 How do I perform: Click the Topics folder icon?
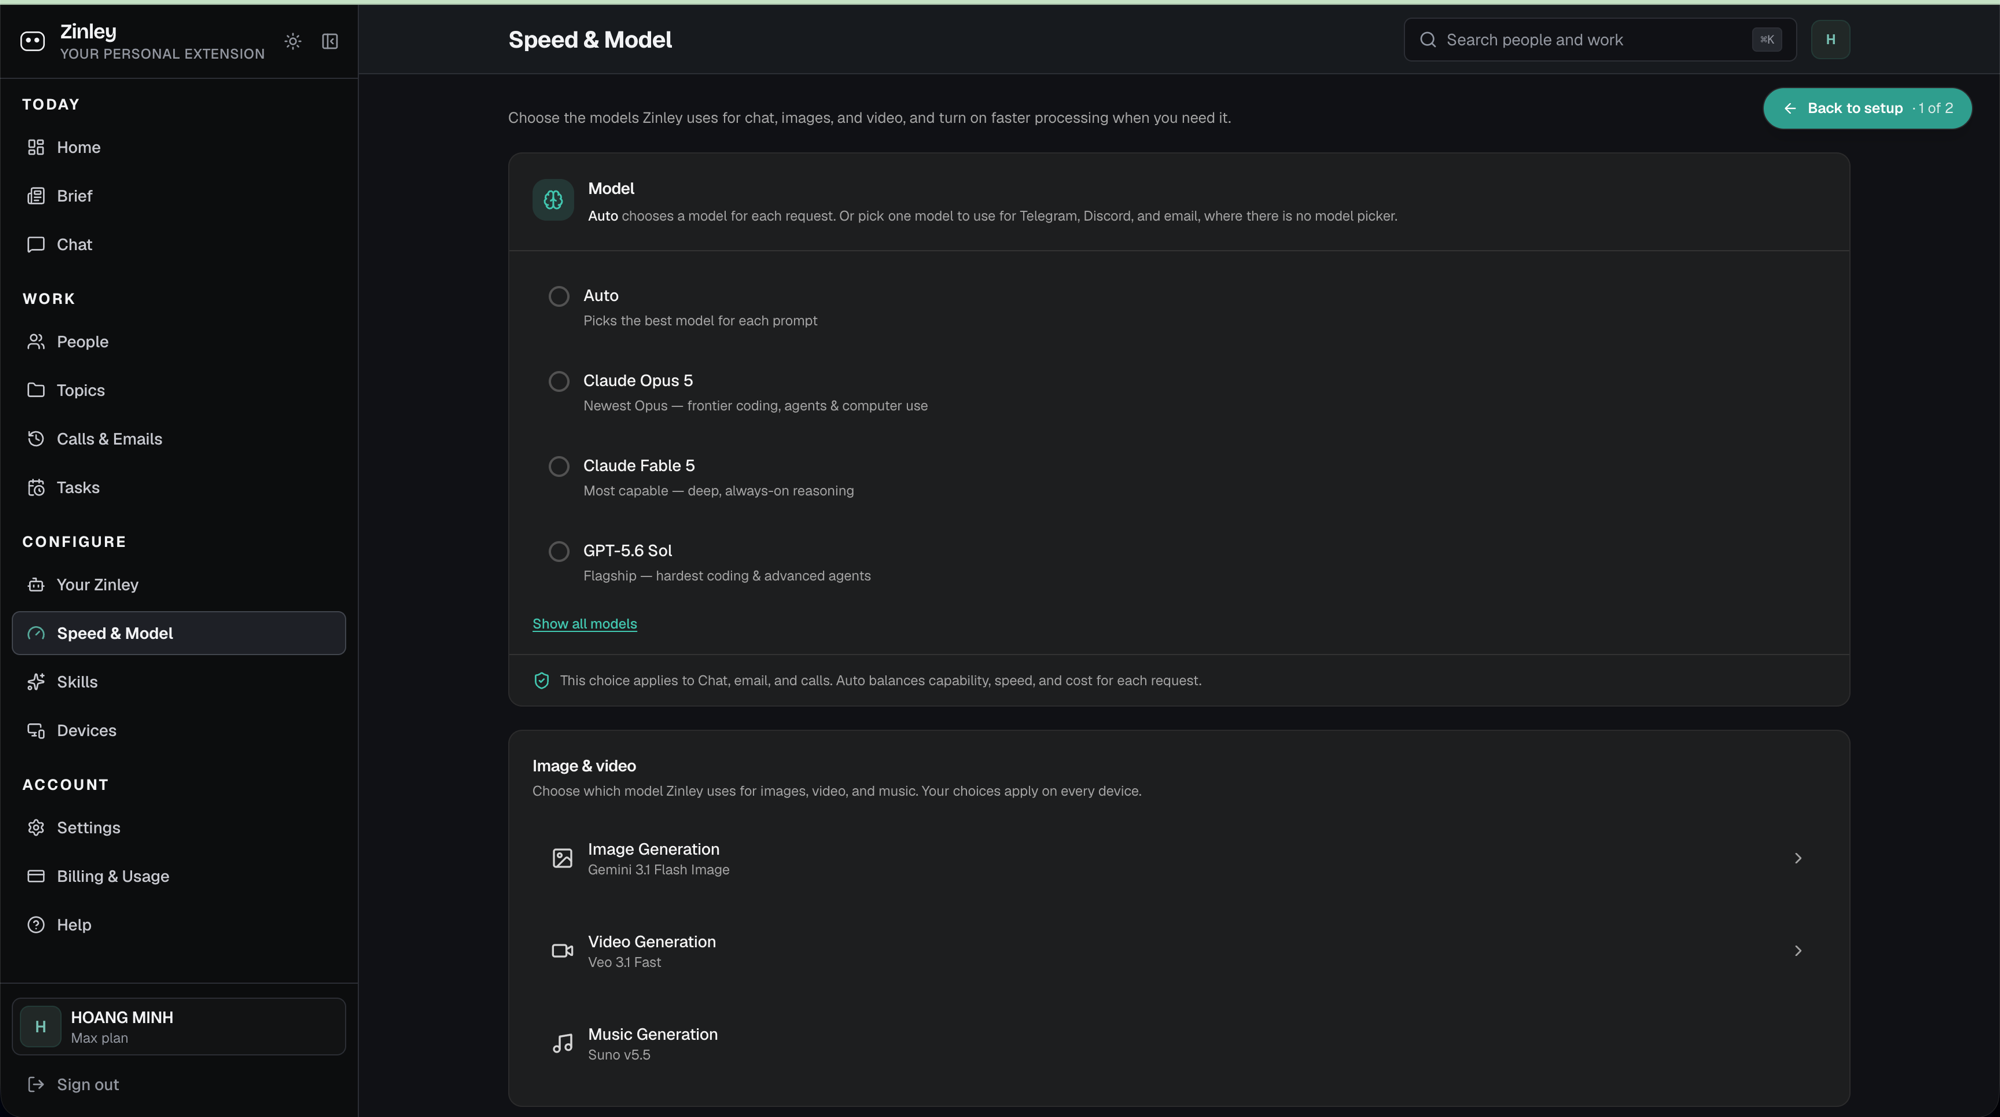pos(36,390)
